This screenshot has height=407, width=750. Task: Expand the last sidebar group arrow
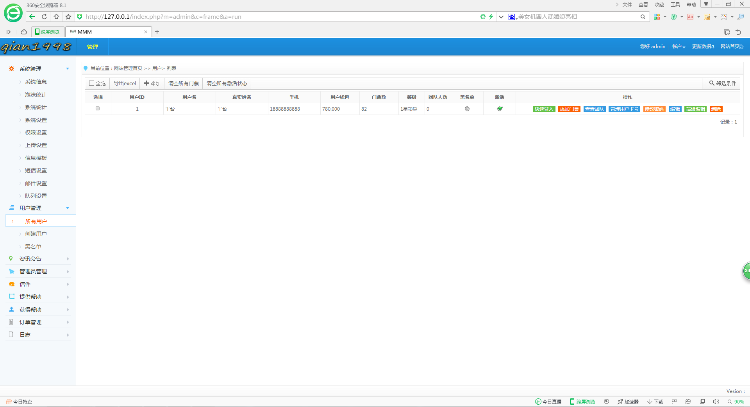pyautogui.click(x=67, y=335)
